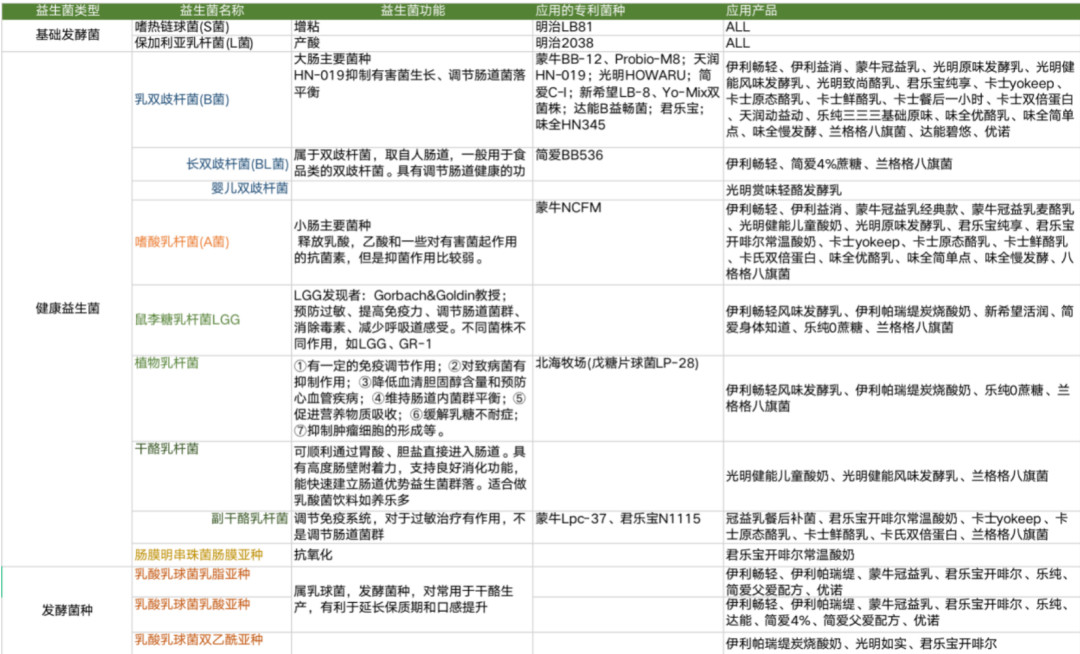Select the 增粘 function cell
Viewport: 1080px width, 654px height.
(412, 27)
